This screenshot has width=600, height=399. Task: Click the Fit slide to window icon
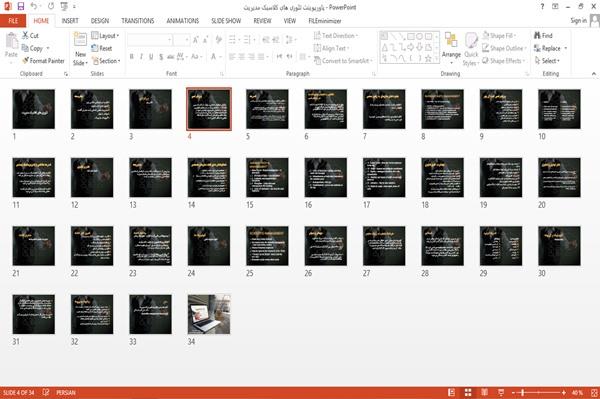click(594, 392)
